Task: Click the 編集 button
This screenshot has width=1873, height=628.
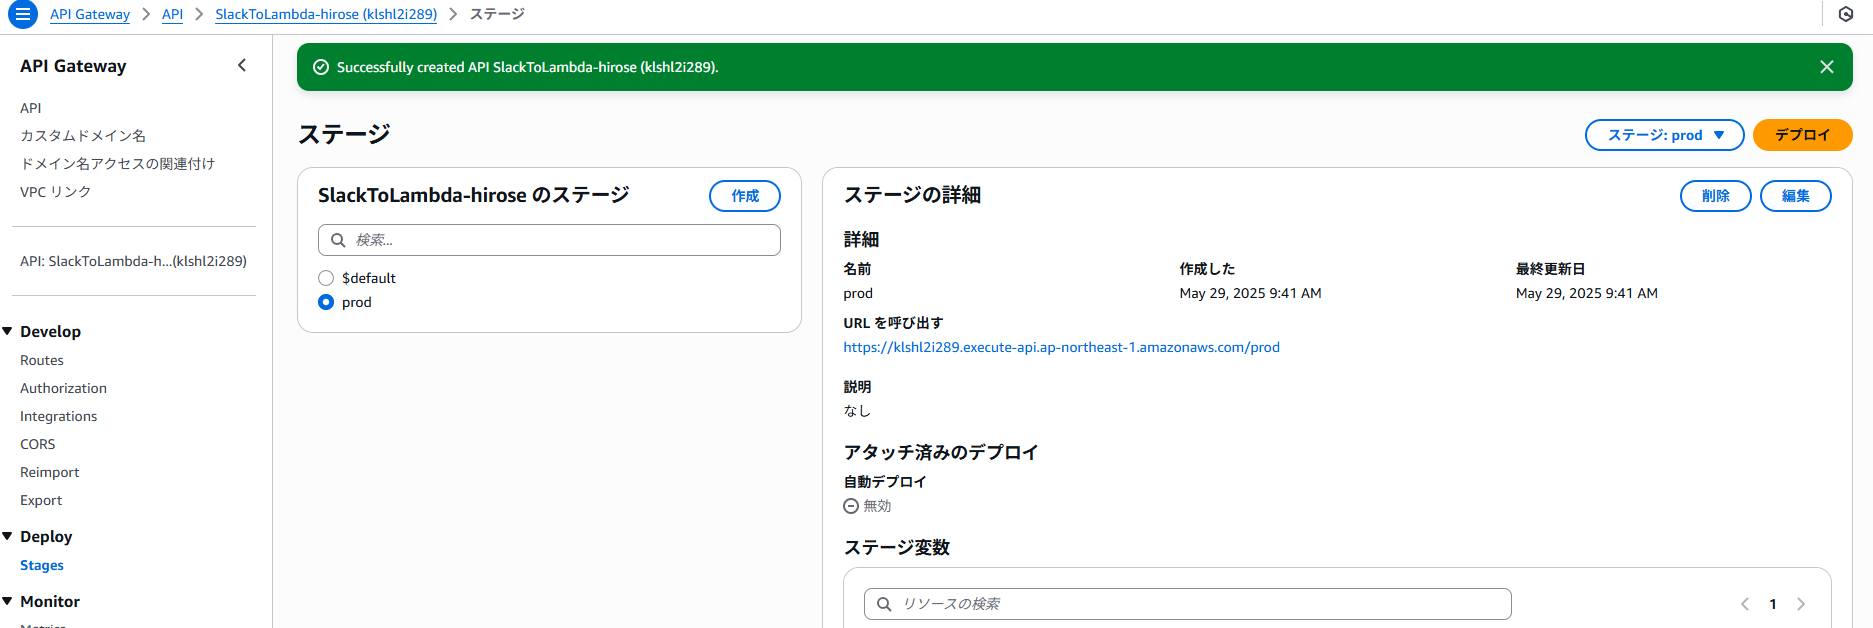Action: click(1796, 196)
